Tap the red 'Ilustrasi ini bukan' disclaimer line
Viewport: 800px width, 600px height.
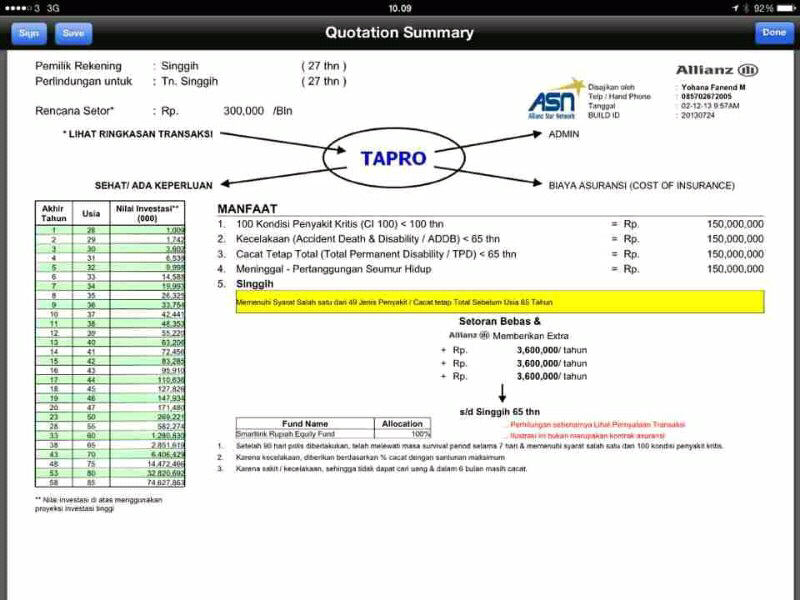point(587,436)
